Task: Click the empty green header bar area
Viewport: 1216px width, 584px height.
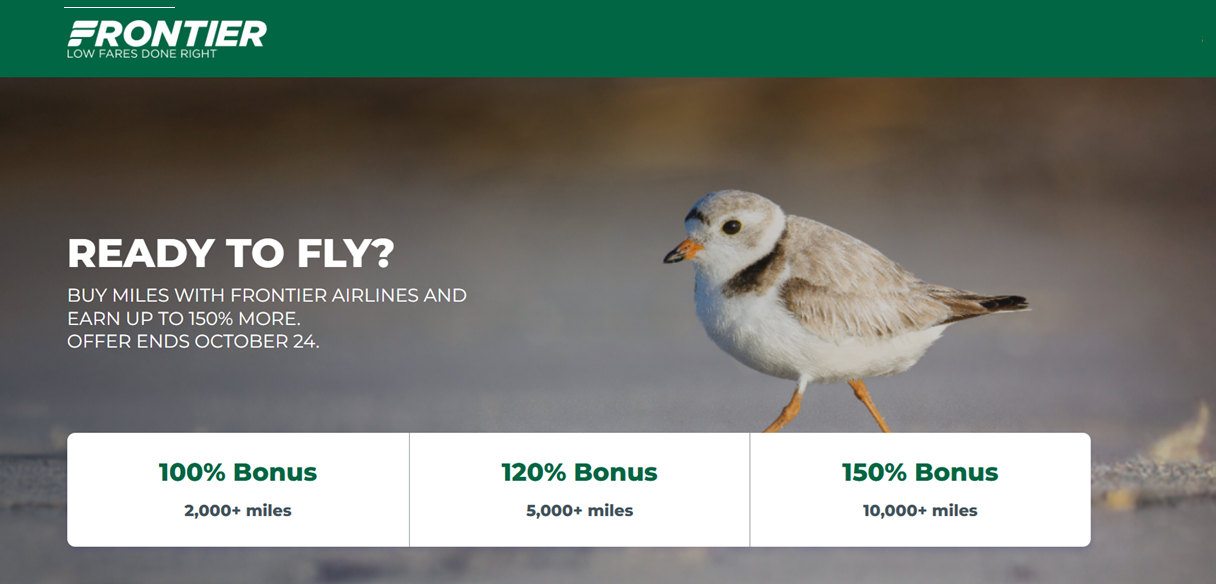Action: [700, 38]
